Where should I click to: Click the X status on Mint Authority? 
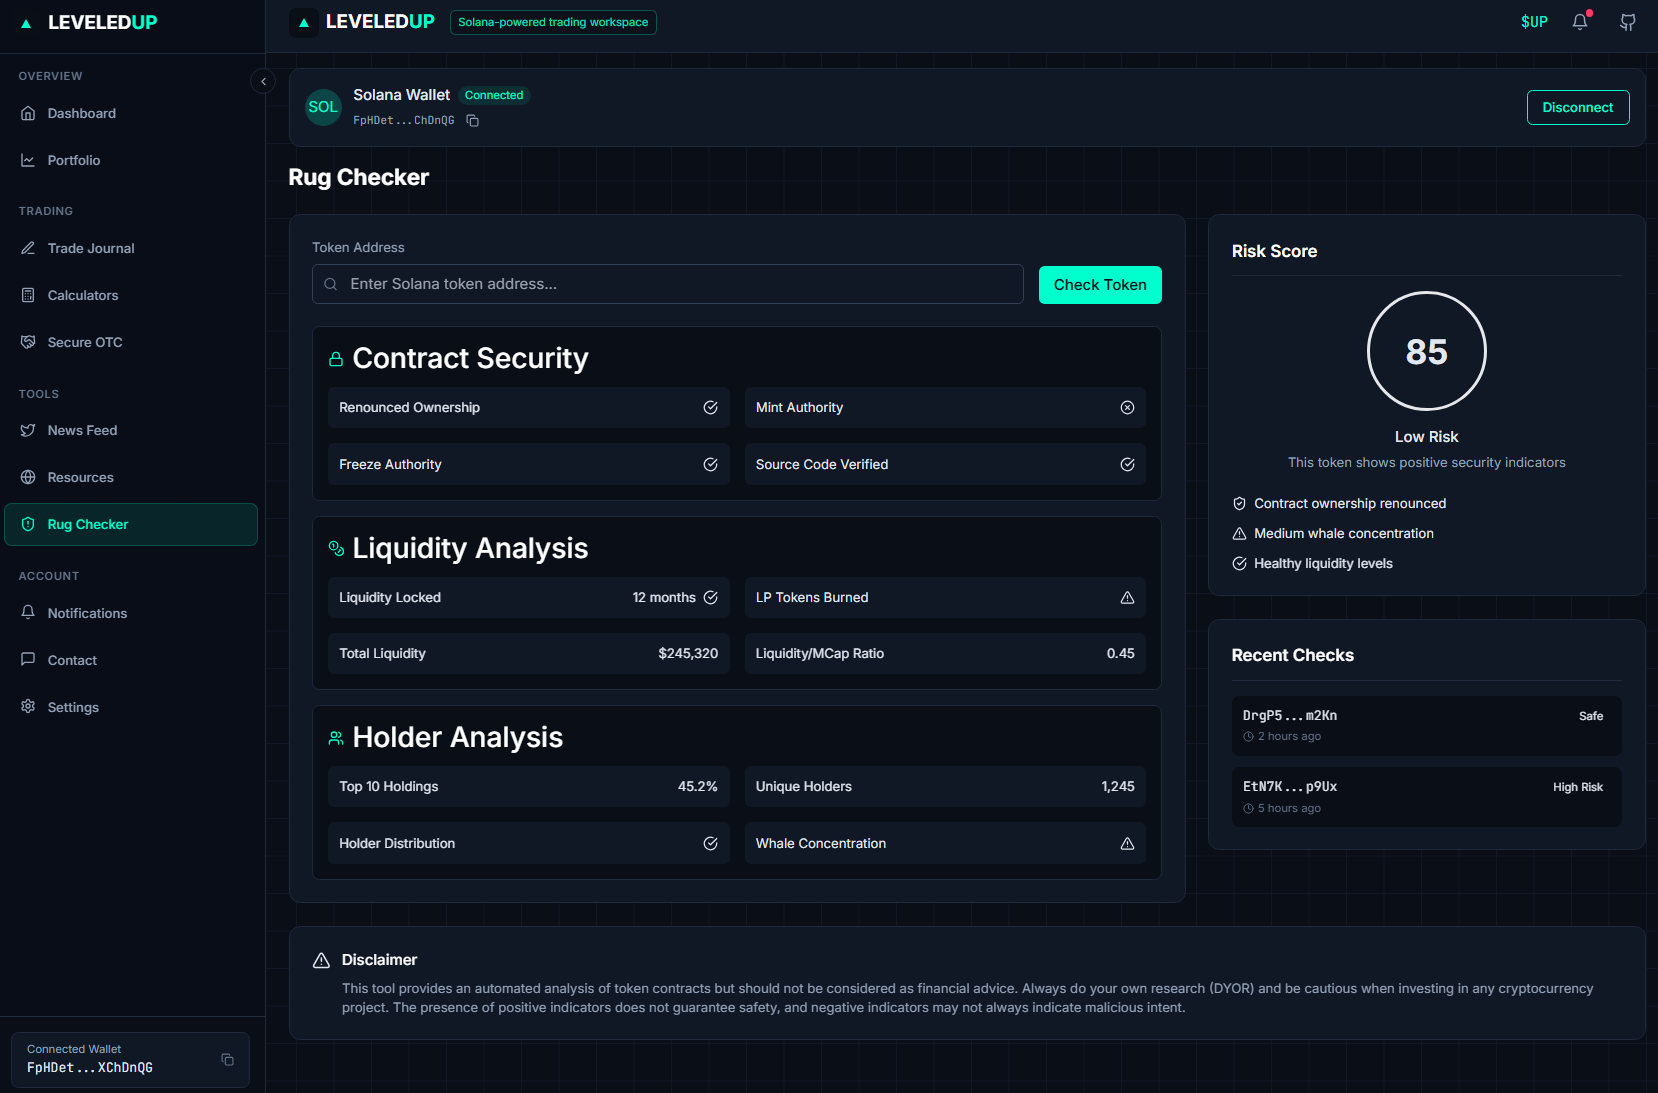pyautogui.click(x=1127, y=407)
